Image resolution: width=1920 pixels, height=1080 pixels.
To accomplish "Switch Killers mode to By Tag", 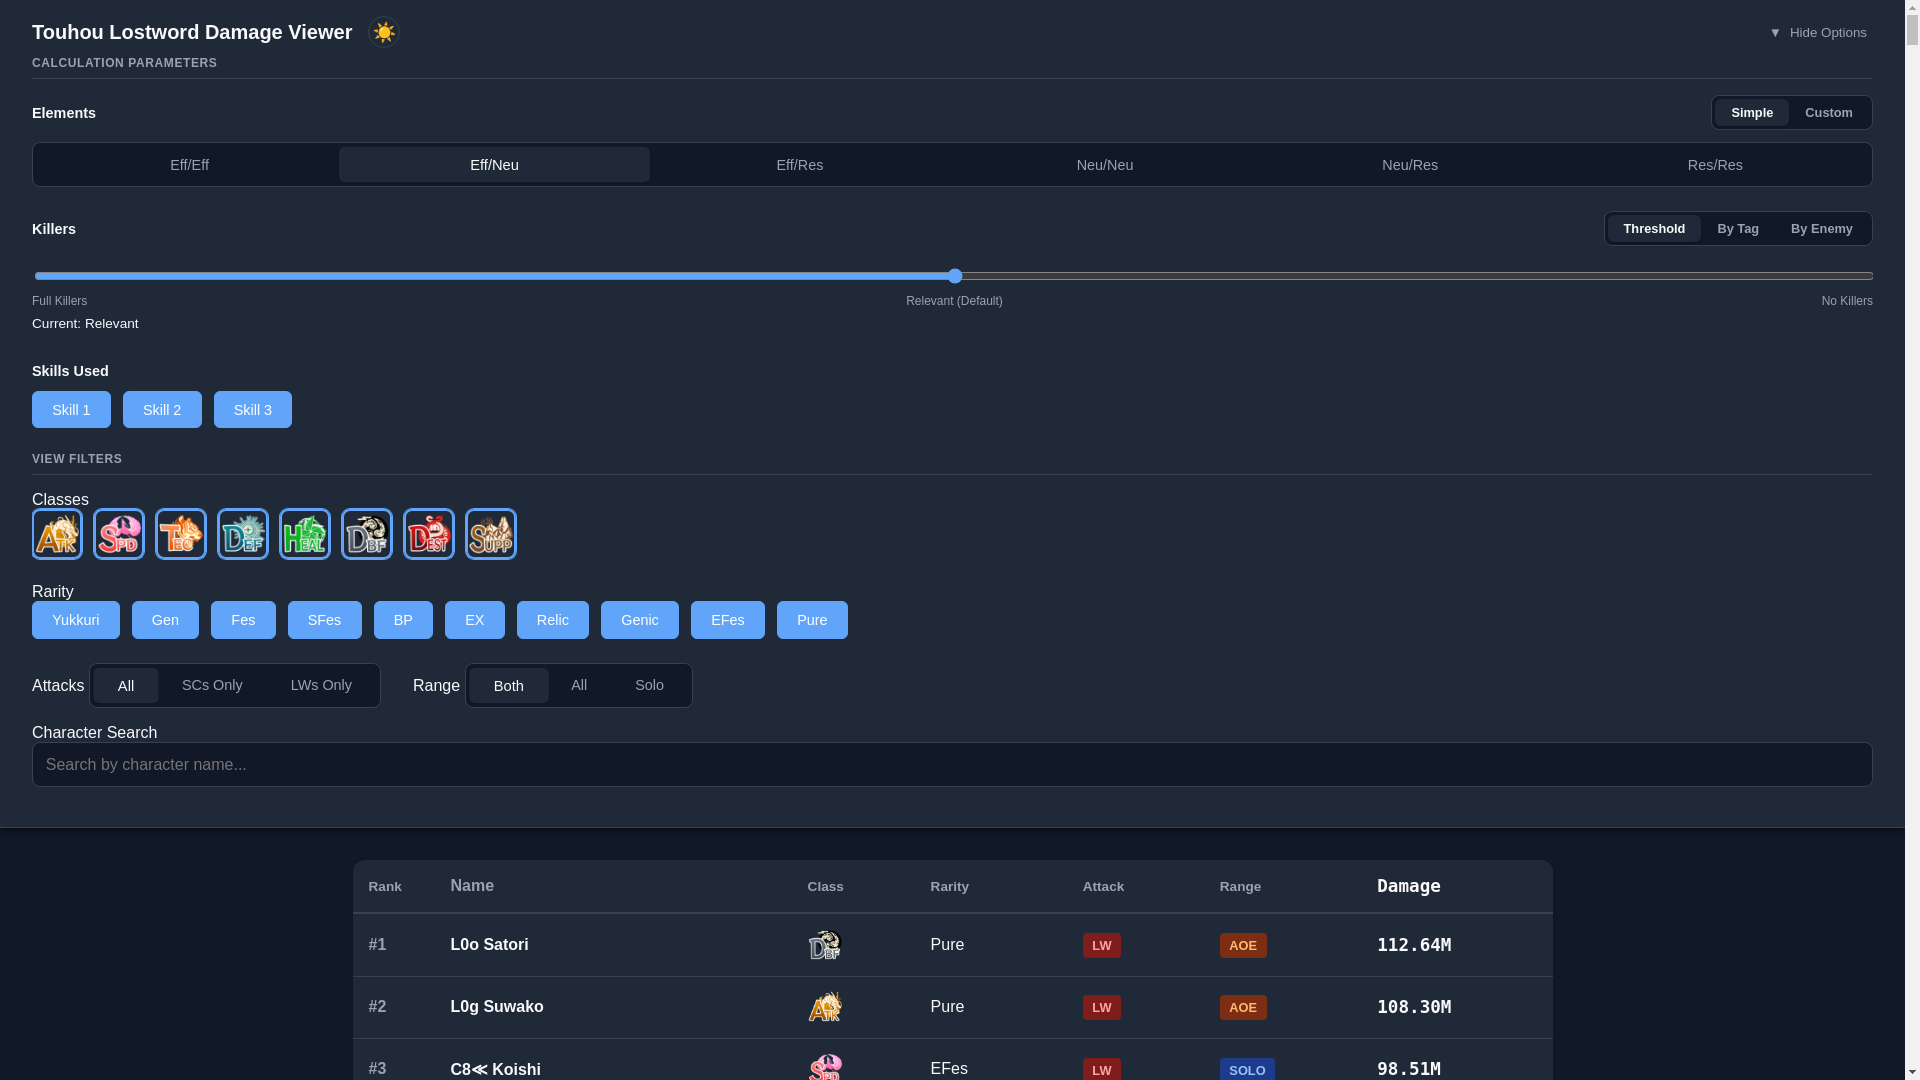I will [1738, 229].
